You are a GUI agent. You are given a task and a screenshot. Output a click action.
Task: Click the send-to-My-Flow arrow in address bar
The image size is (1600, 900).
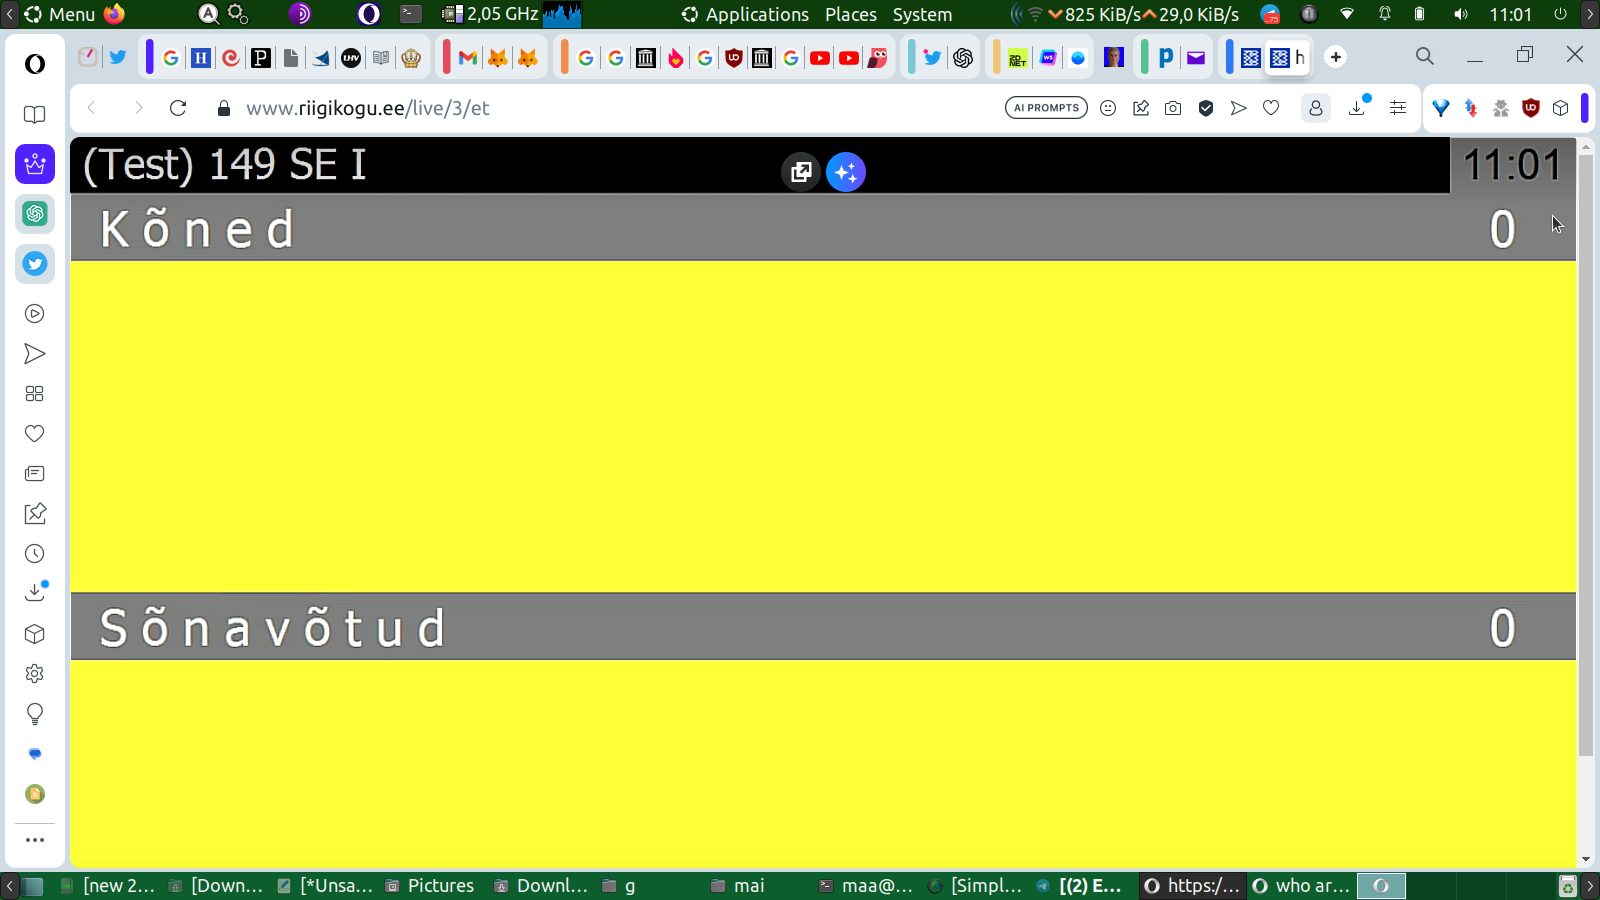point(1239,108)
